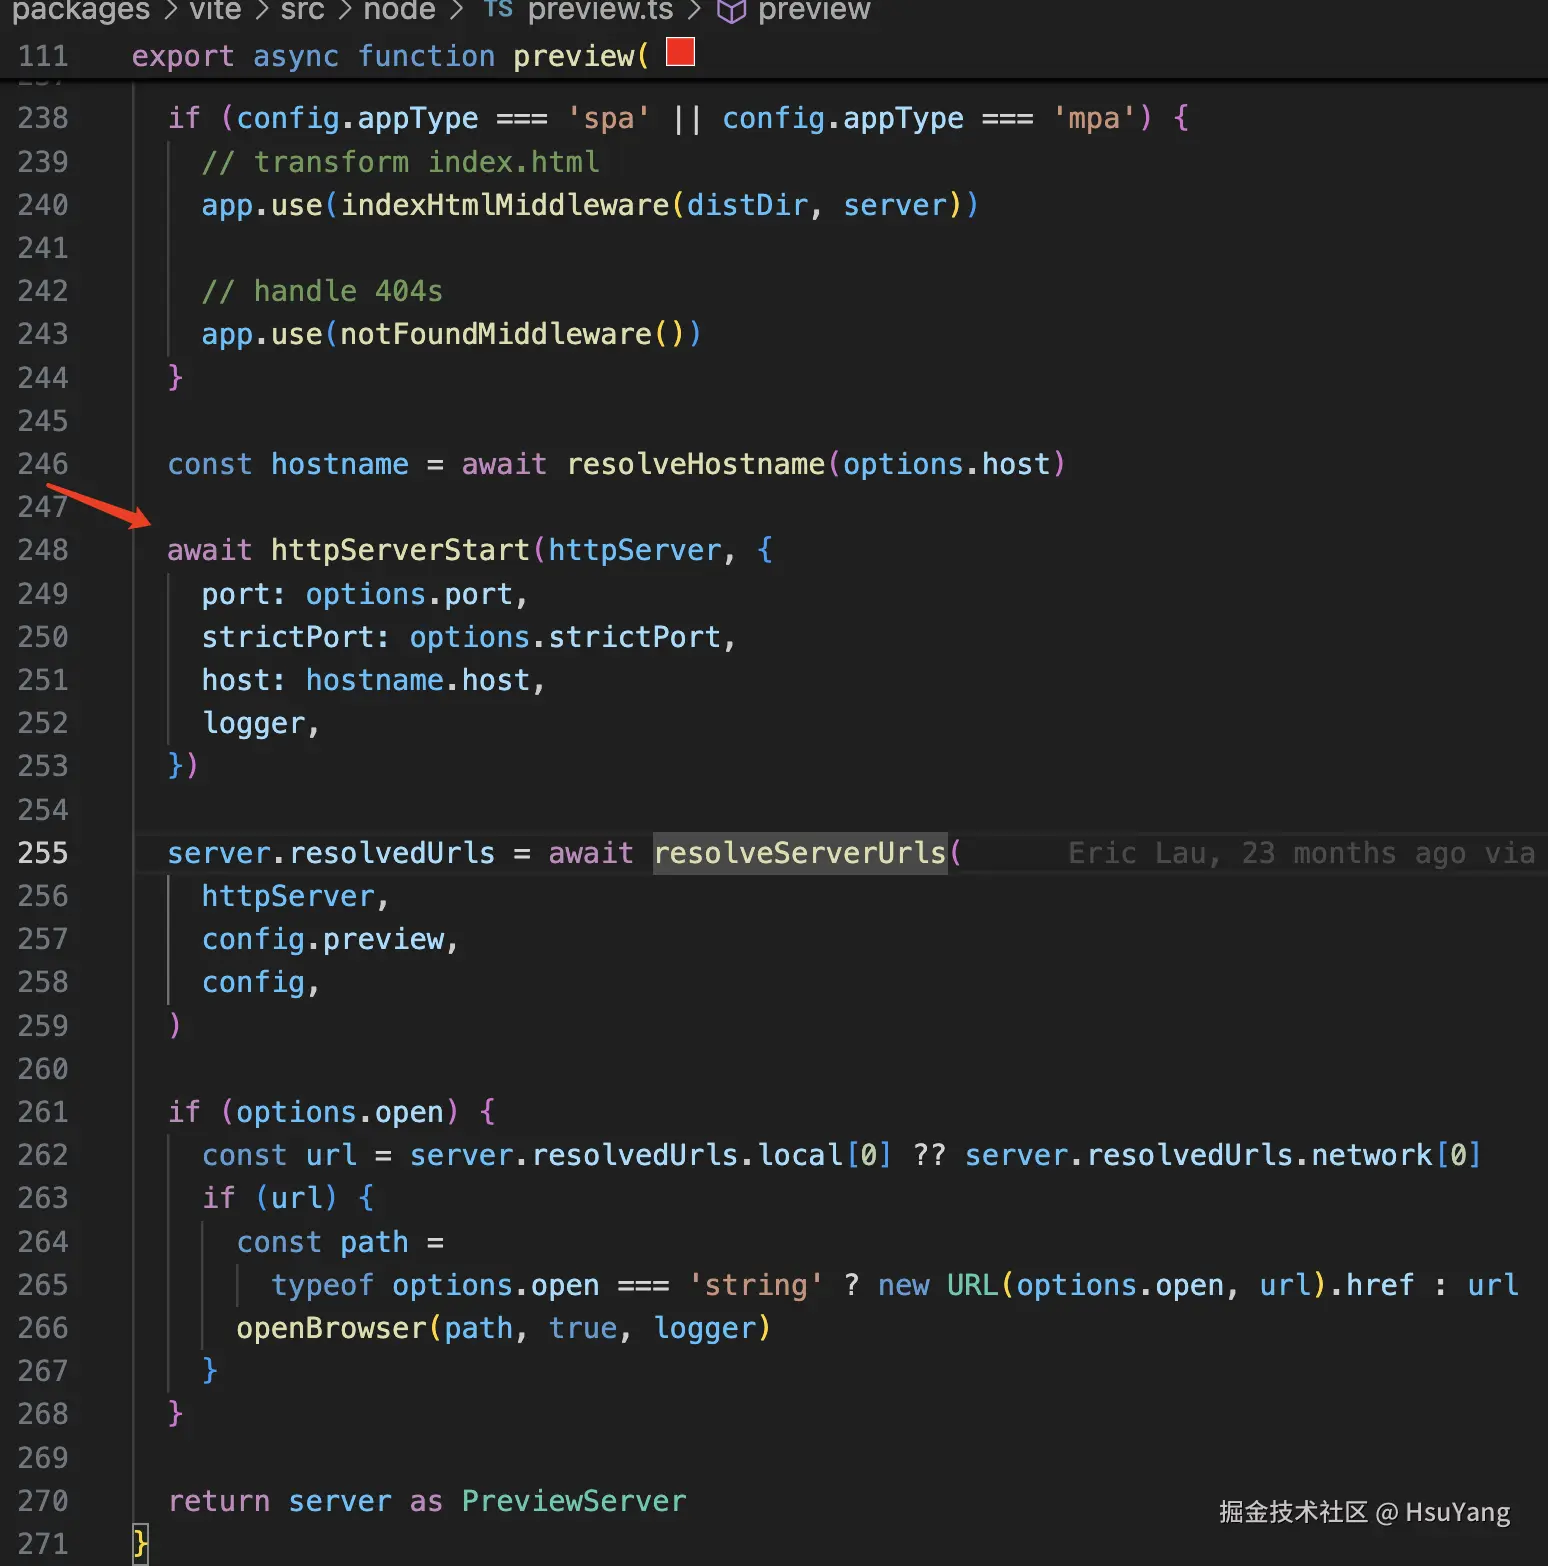The image size is (1548, 1566).
Task: Open the 'preview' symbol breadcrumb
Action: tap(814, 10)
